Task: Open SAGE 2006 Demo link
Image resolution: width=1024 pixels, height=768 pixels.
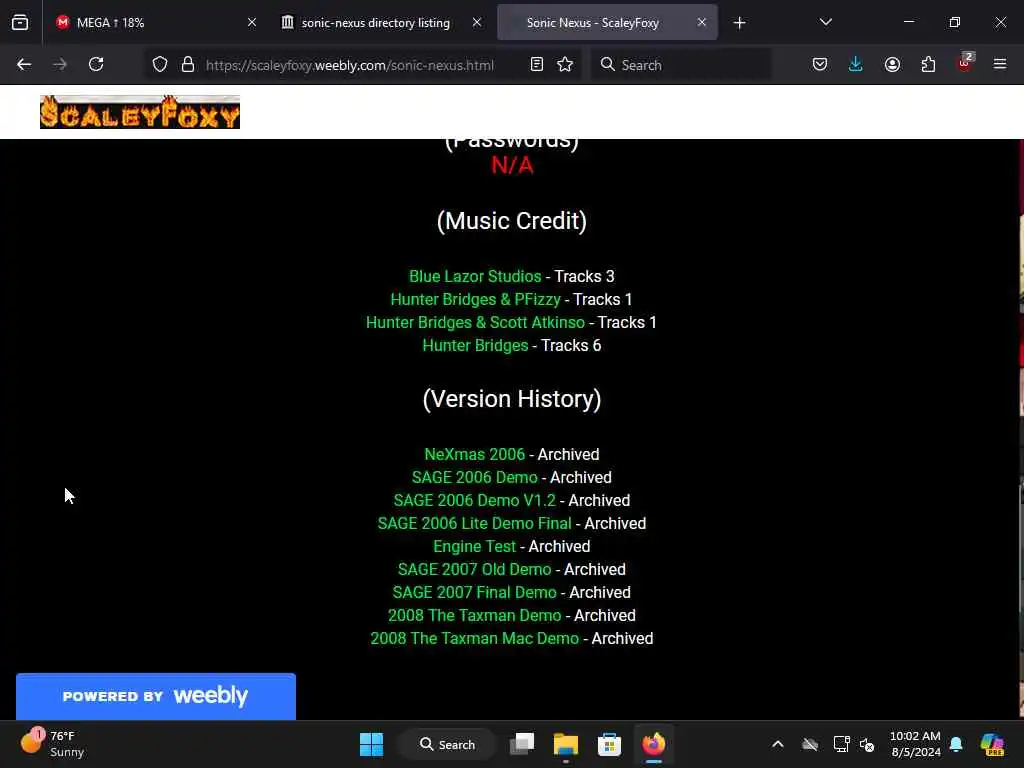Action: 475,477
